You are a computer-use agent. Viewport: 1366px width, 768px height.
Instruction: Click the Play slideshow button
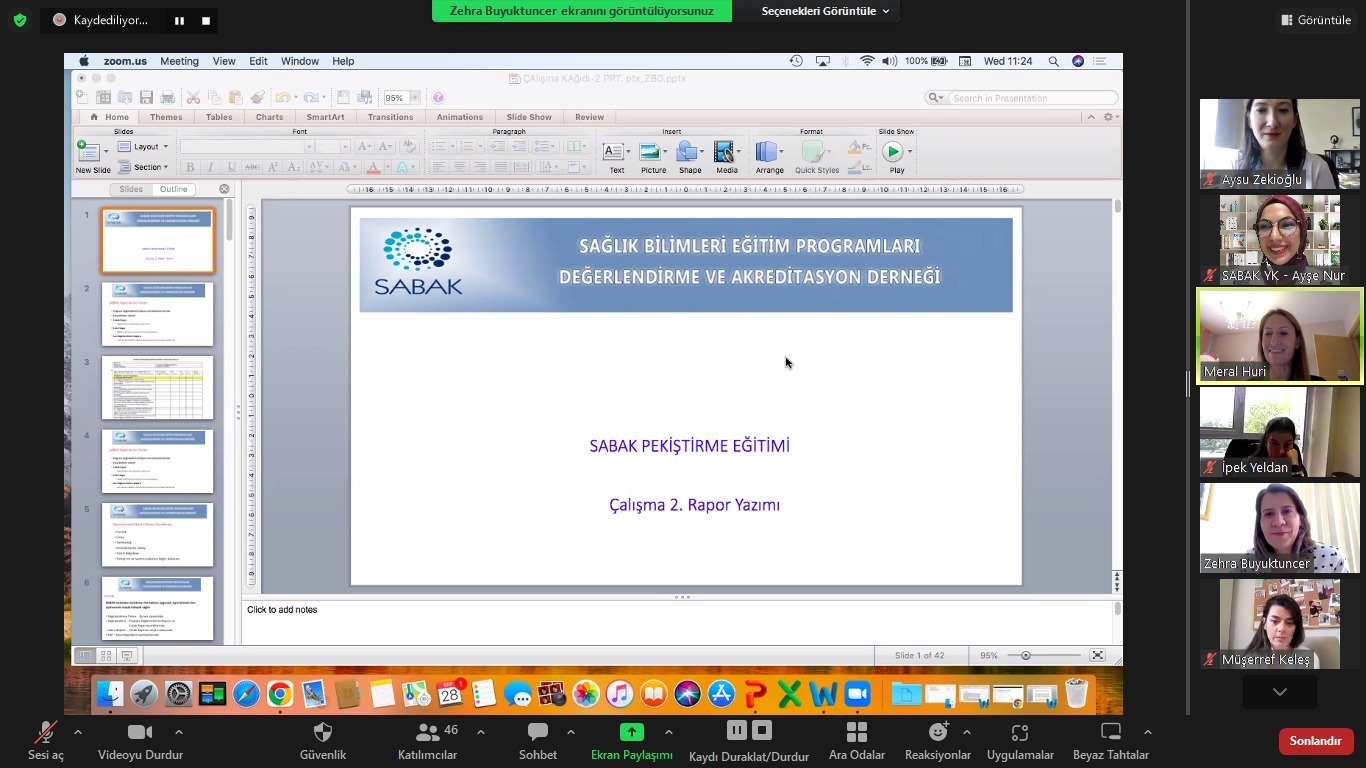[x=892, y=152]
